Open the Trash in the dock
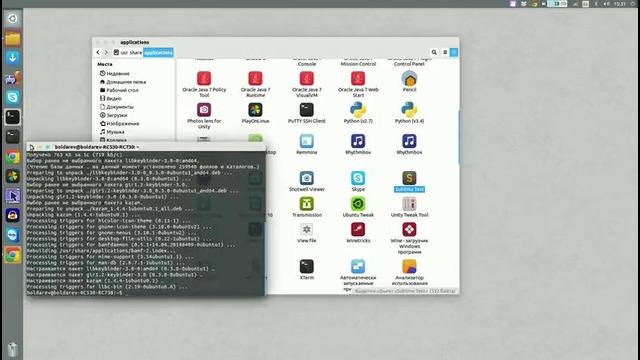640x360 pixels. (12, 349)
